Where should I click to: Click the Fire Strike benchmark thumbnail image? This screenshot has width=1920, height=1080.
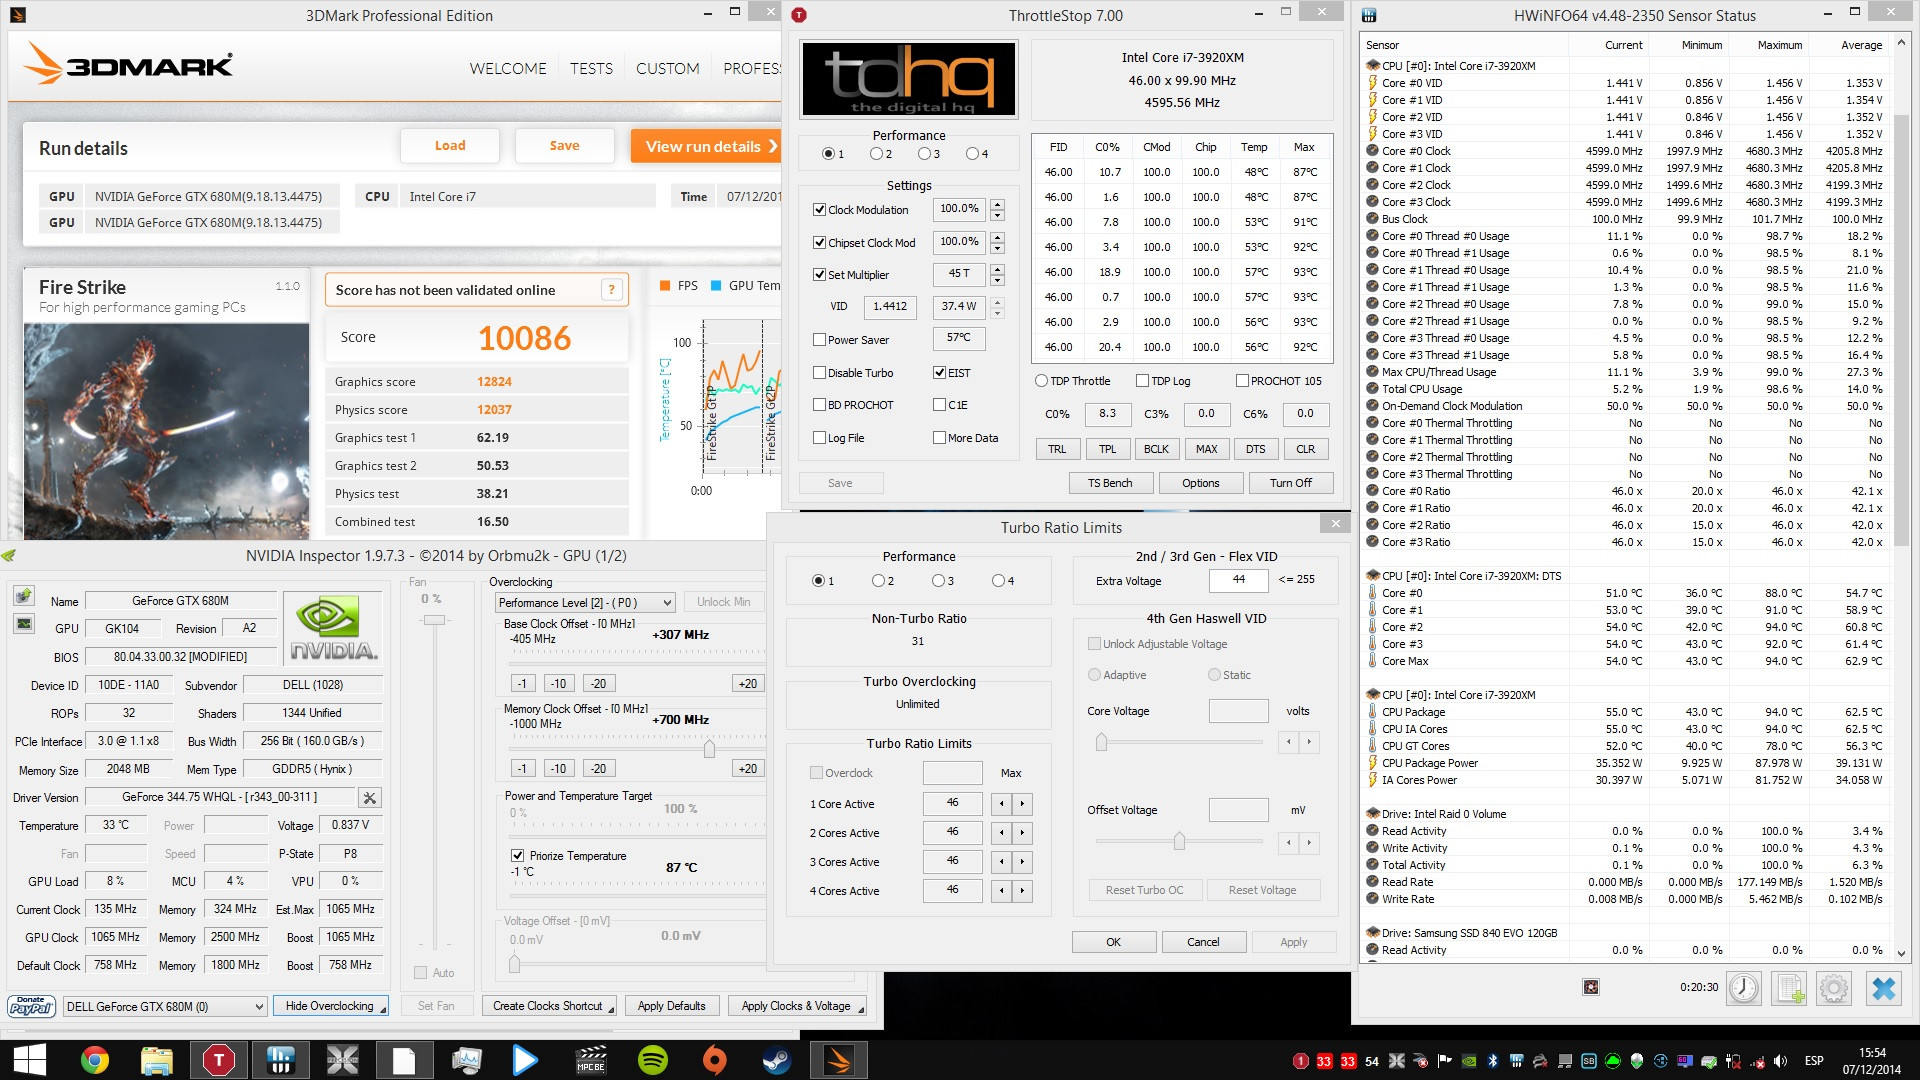(x=166, y=431)
